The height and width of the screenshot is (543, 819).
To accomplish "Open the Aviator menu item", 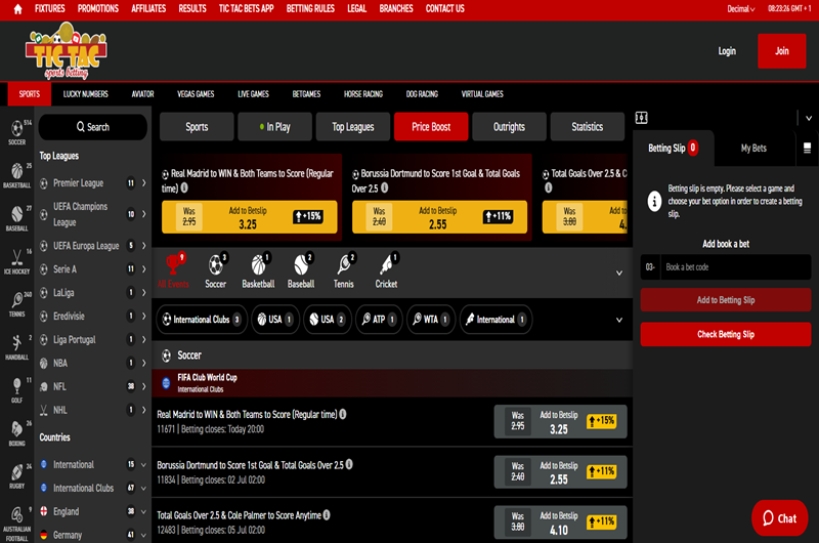I will point(143,94).
